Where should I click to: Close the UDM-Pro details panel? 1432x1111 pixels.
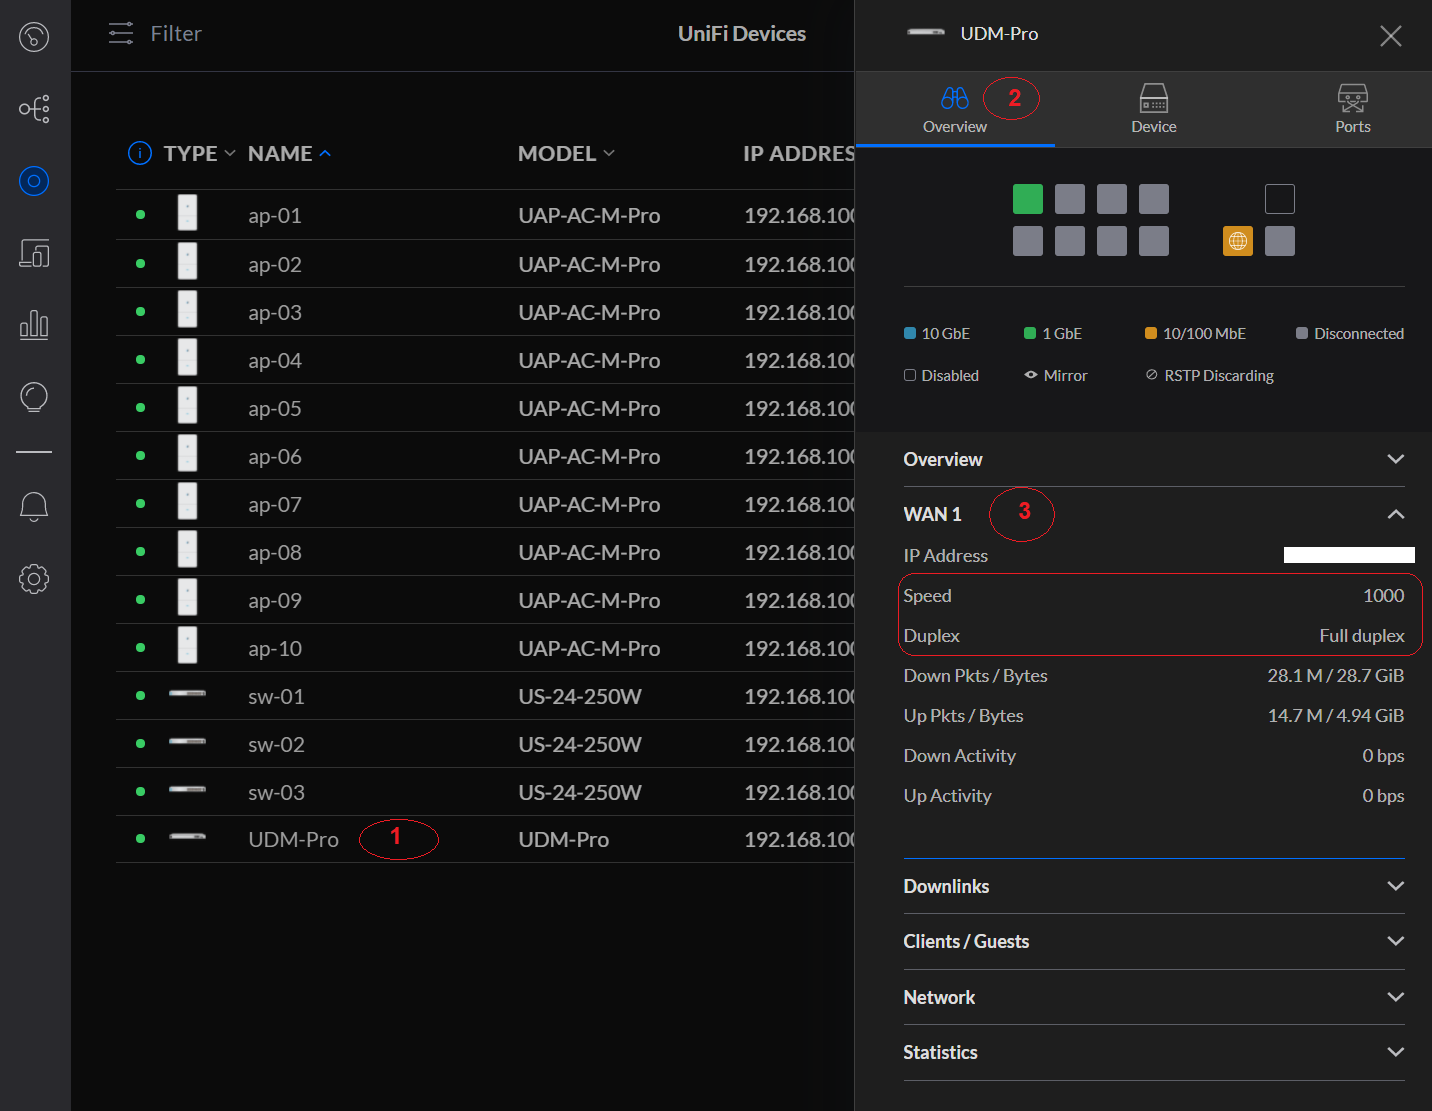click(x=1390, y=36)
